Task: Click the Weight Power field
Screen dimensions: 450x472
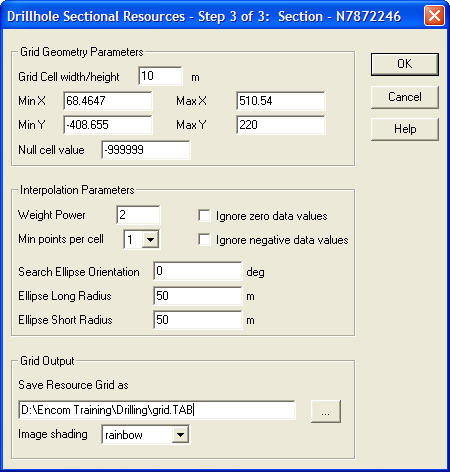Action: point(138,215)
